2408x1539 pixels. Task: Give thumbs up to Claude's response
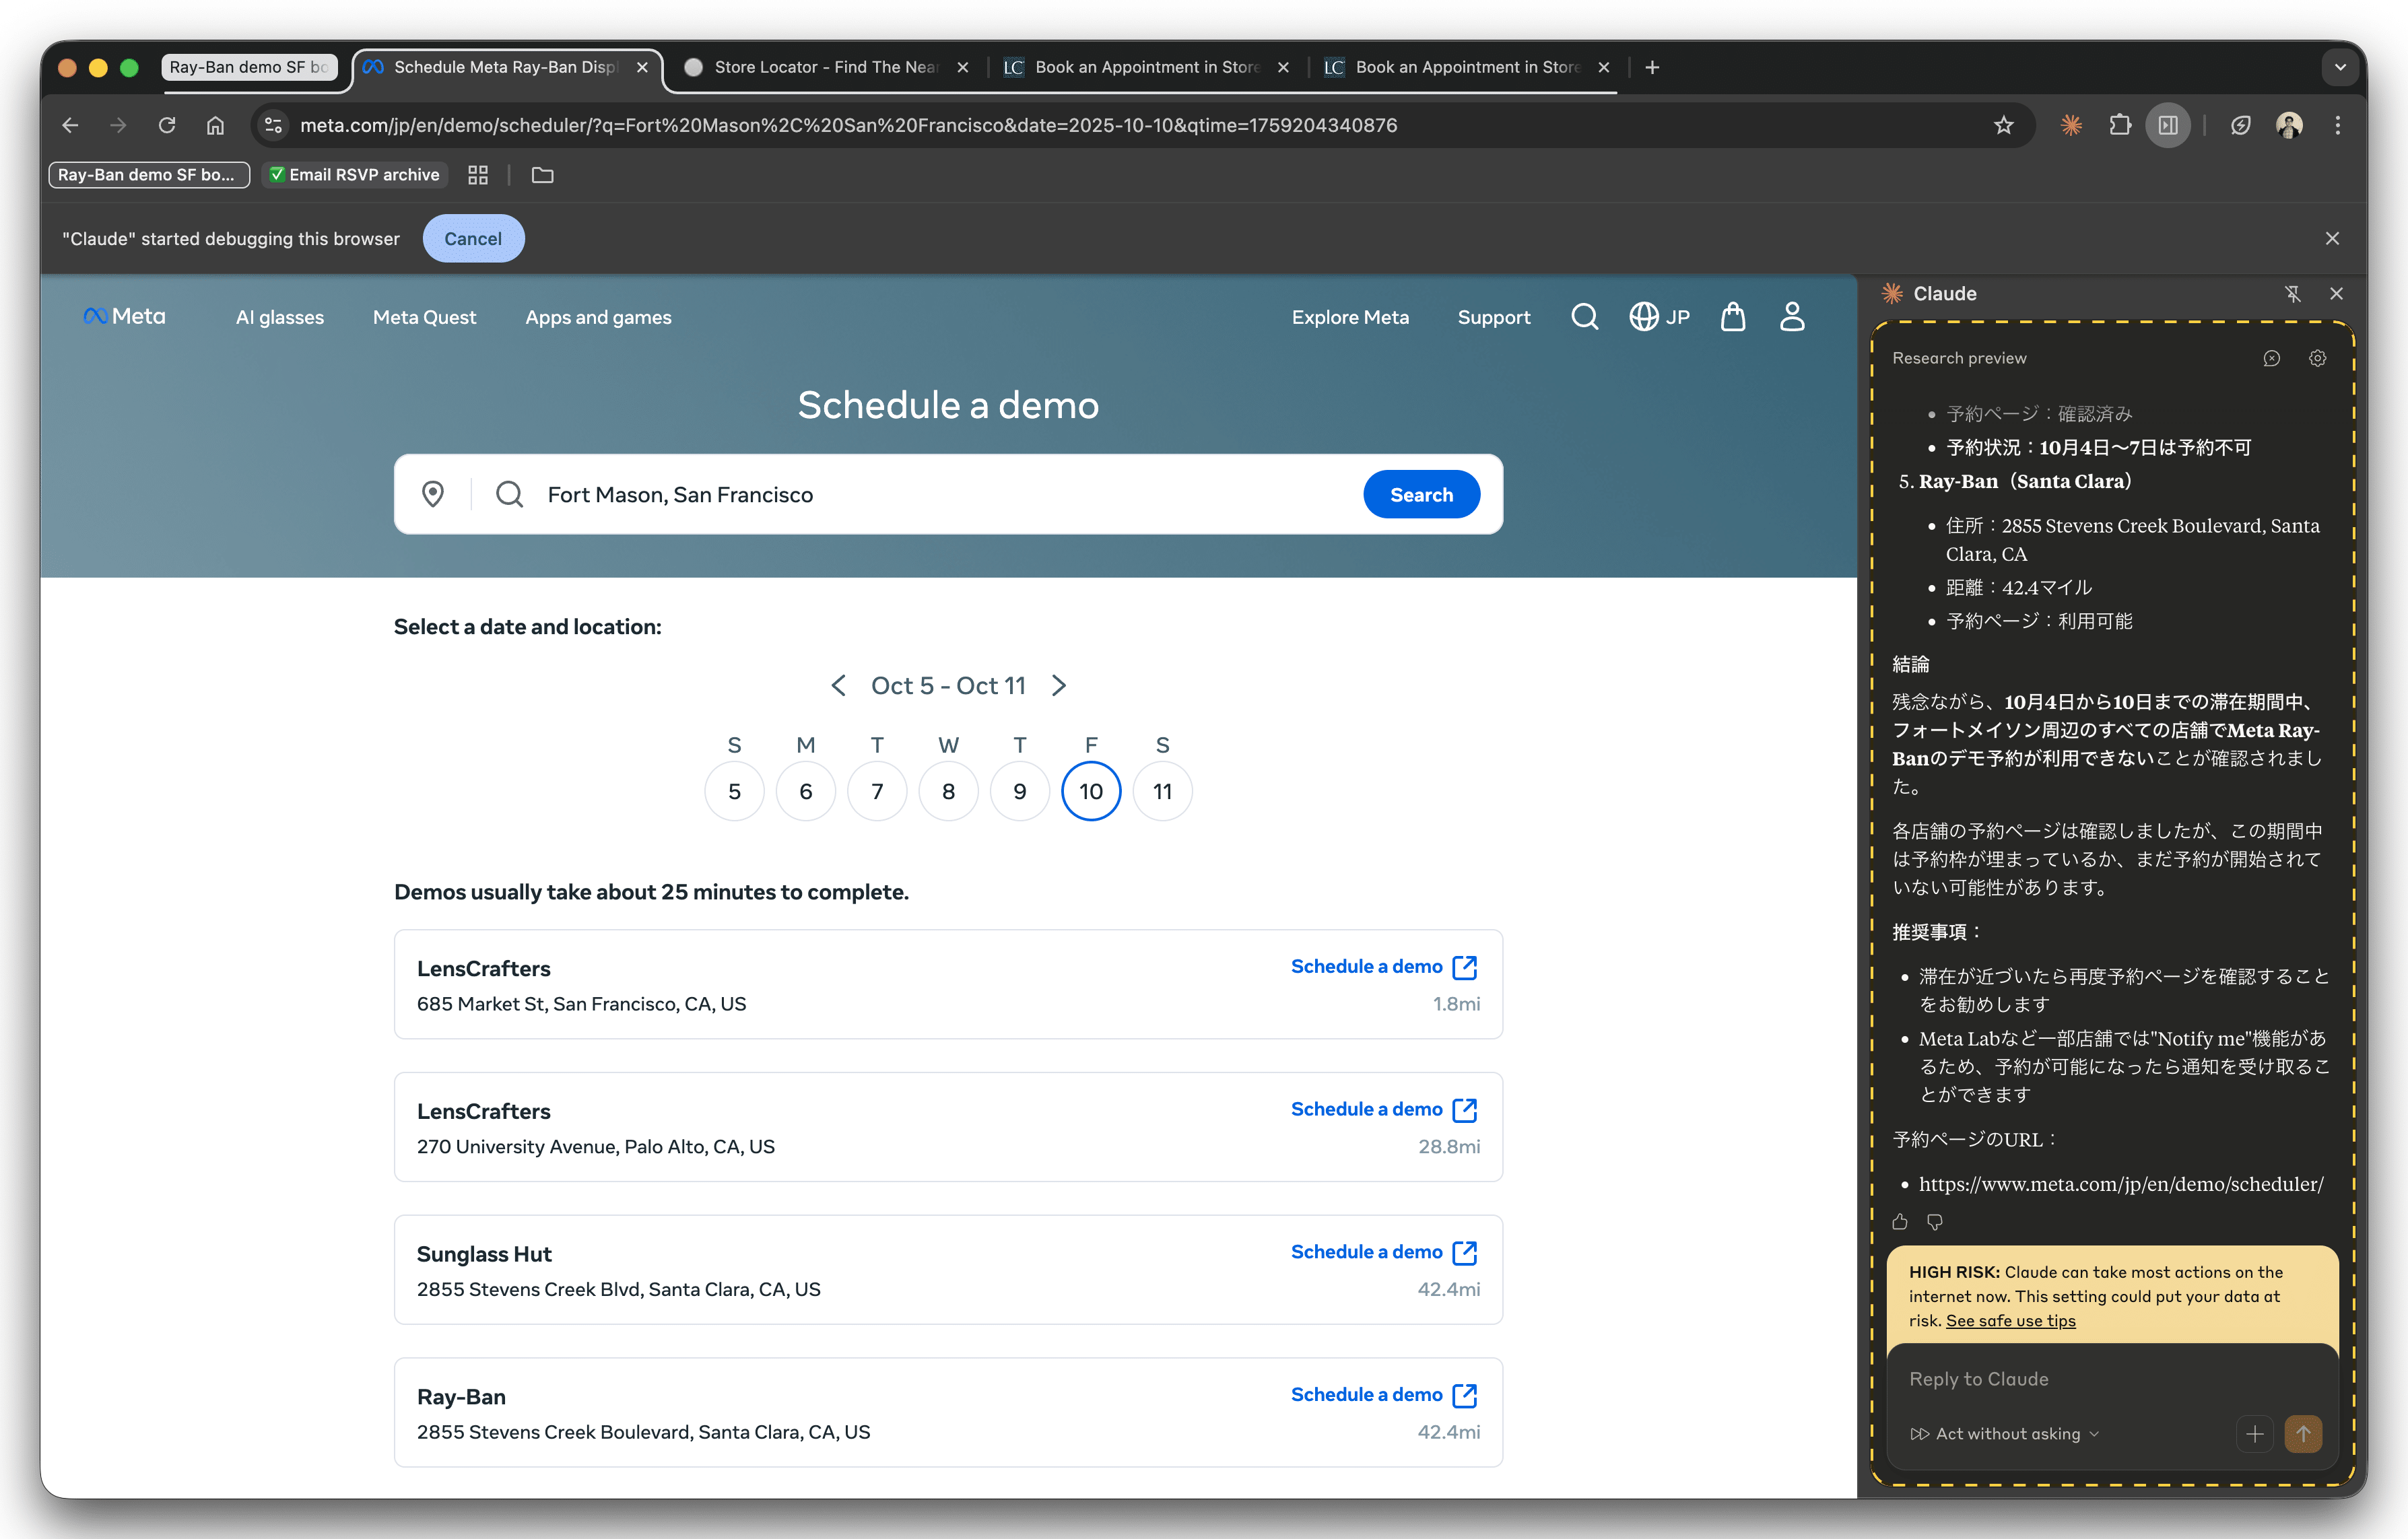[x=1900, y=1222]
